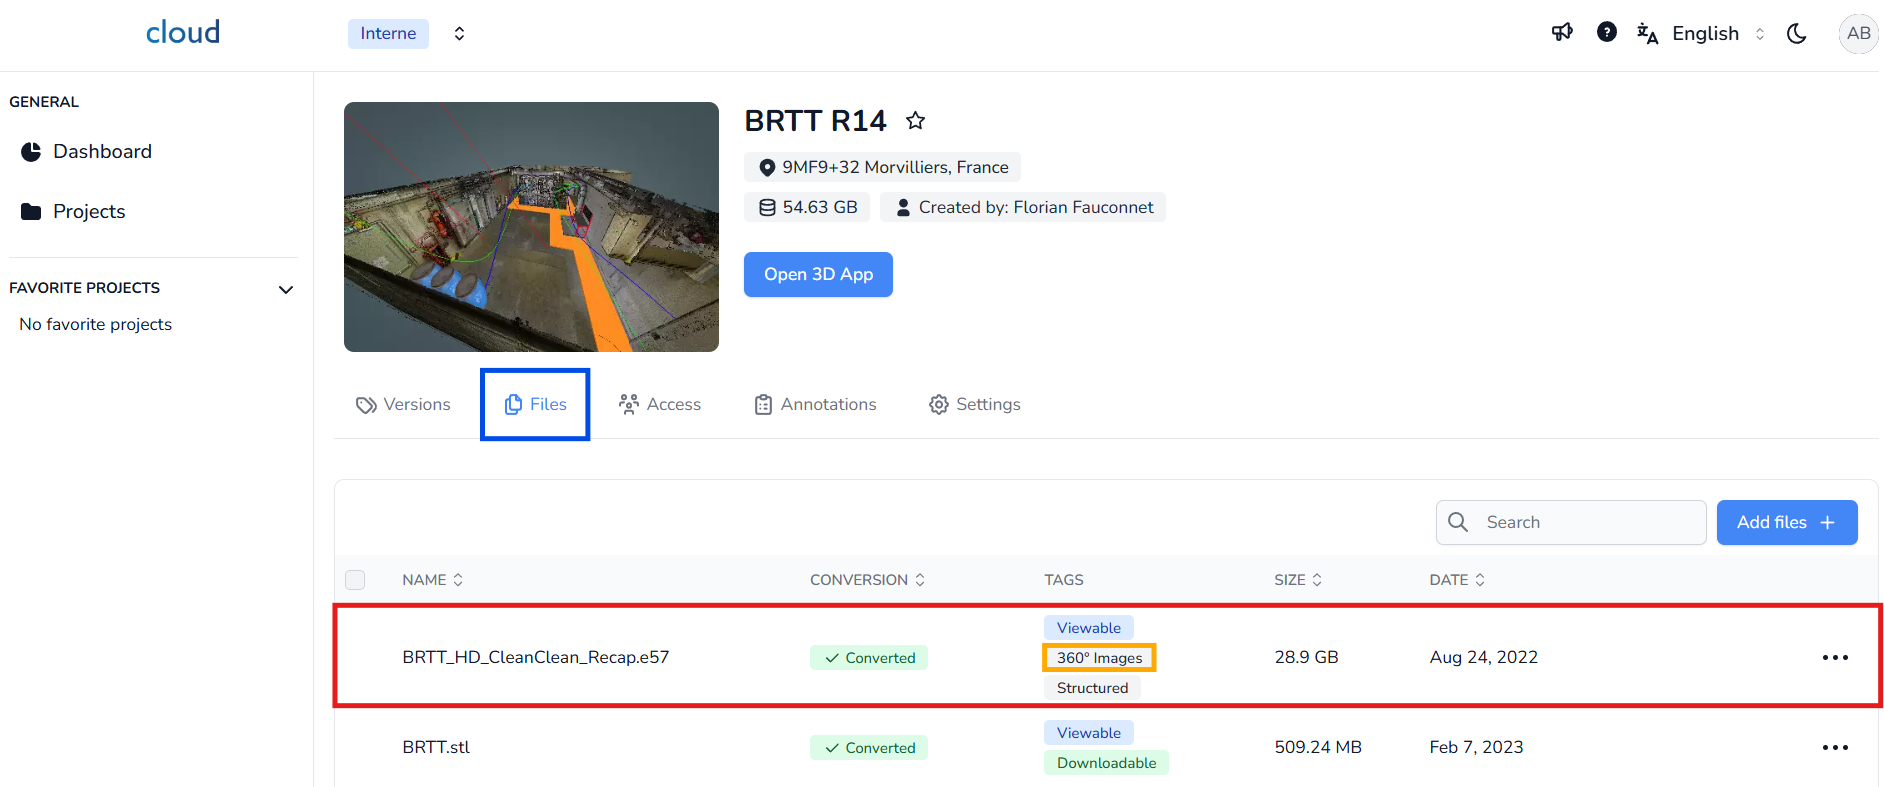The height and width of the screenshot is (787, 1884).
Task: Open more options for BRTT.stl
Action: coord(1835,747)
